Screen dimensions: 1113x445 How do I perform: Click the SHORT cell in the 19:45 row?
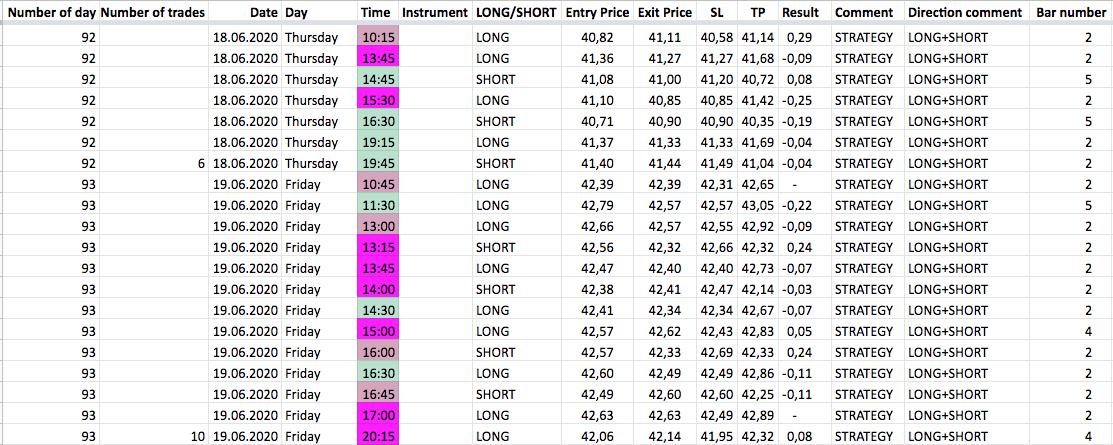tap(496, 163)
